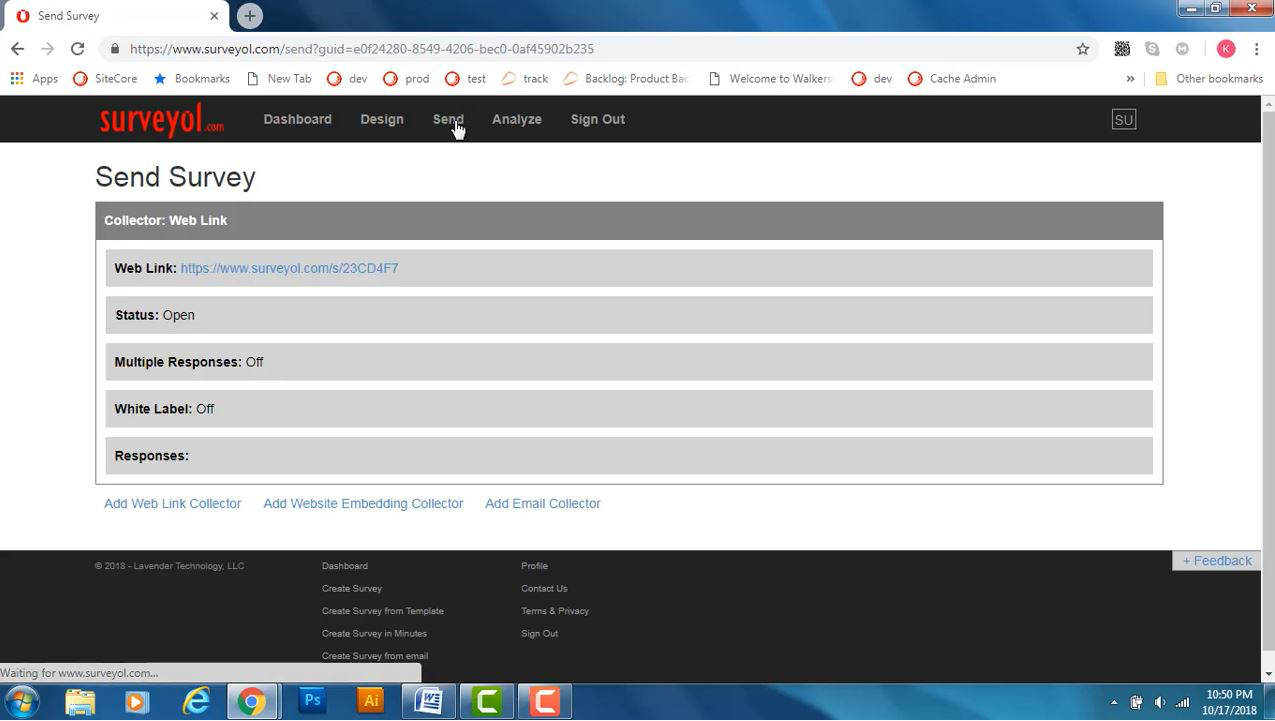Open Illustrator from the taskbar
The image size is (1275, 721).
point(370,702)
